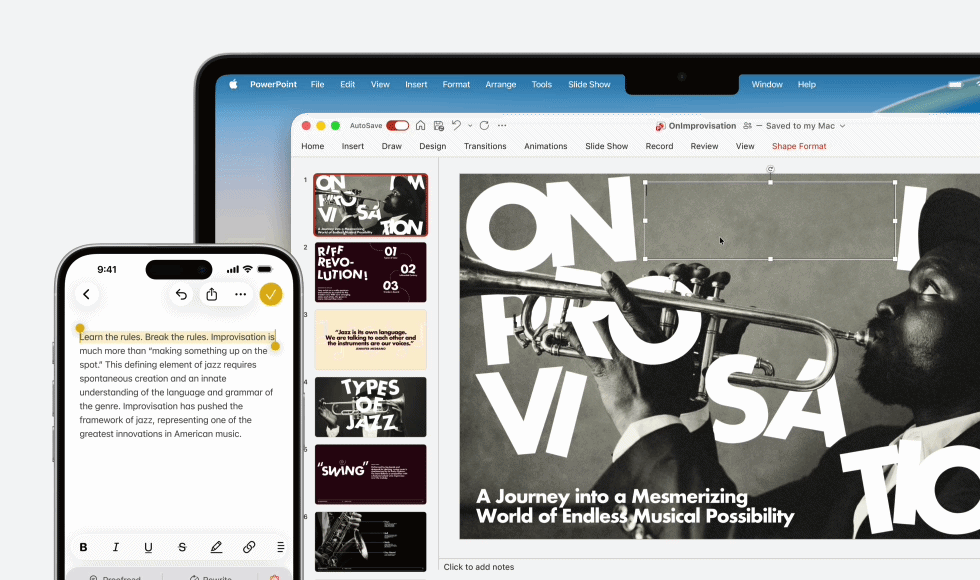Open the File menu

(x=318, y=84)
